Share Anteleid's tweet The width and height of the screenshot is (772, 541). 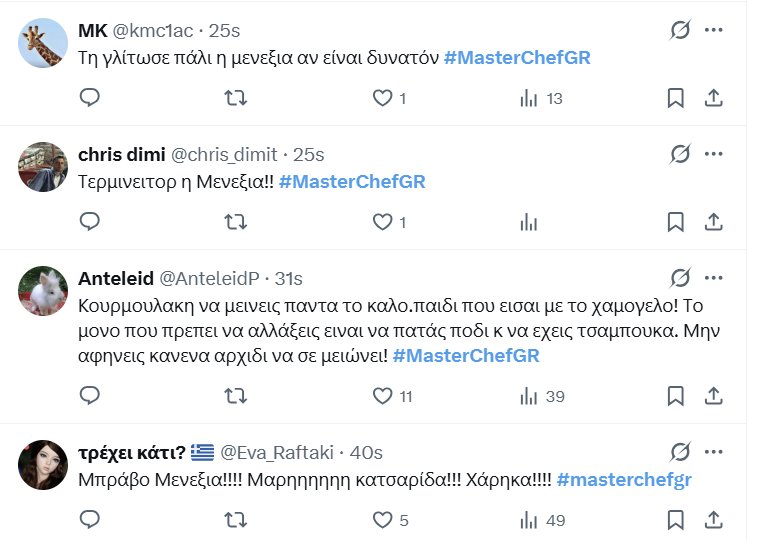point(714,396)
